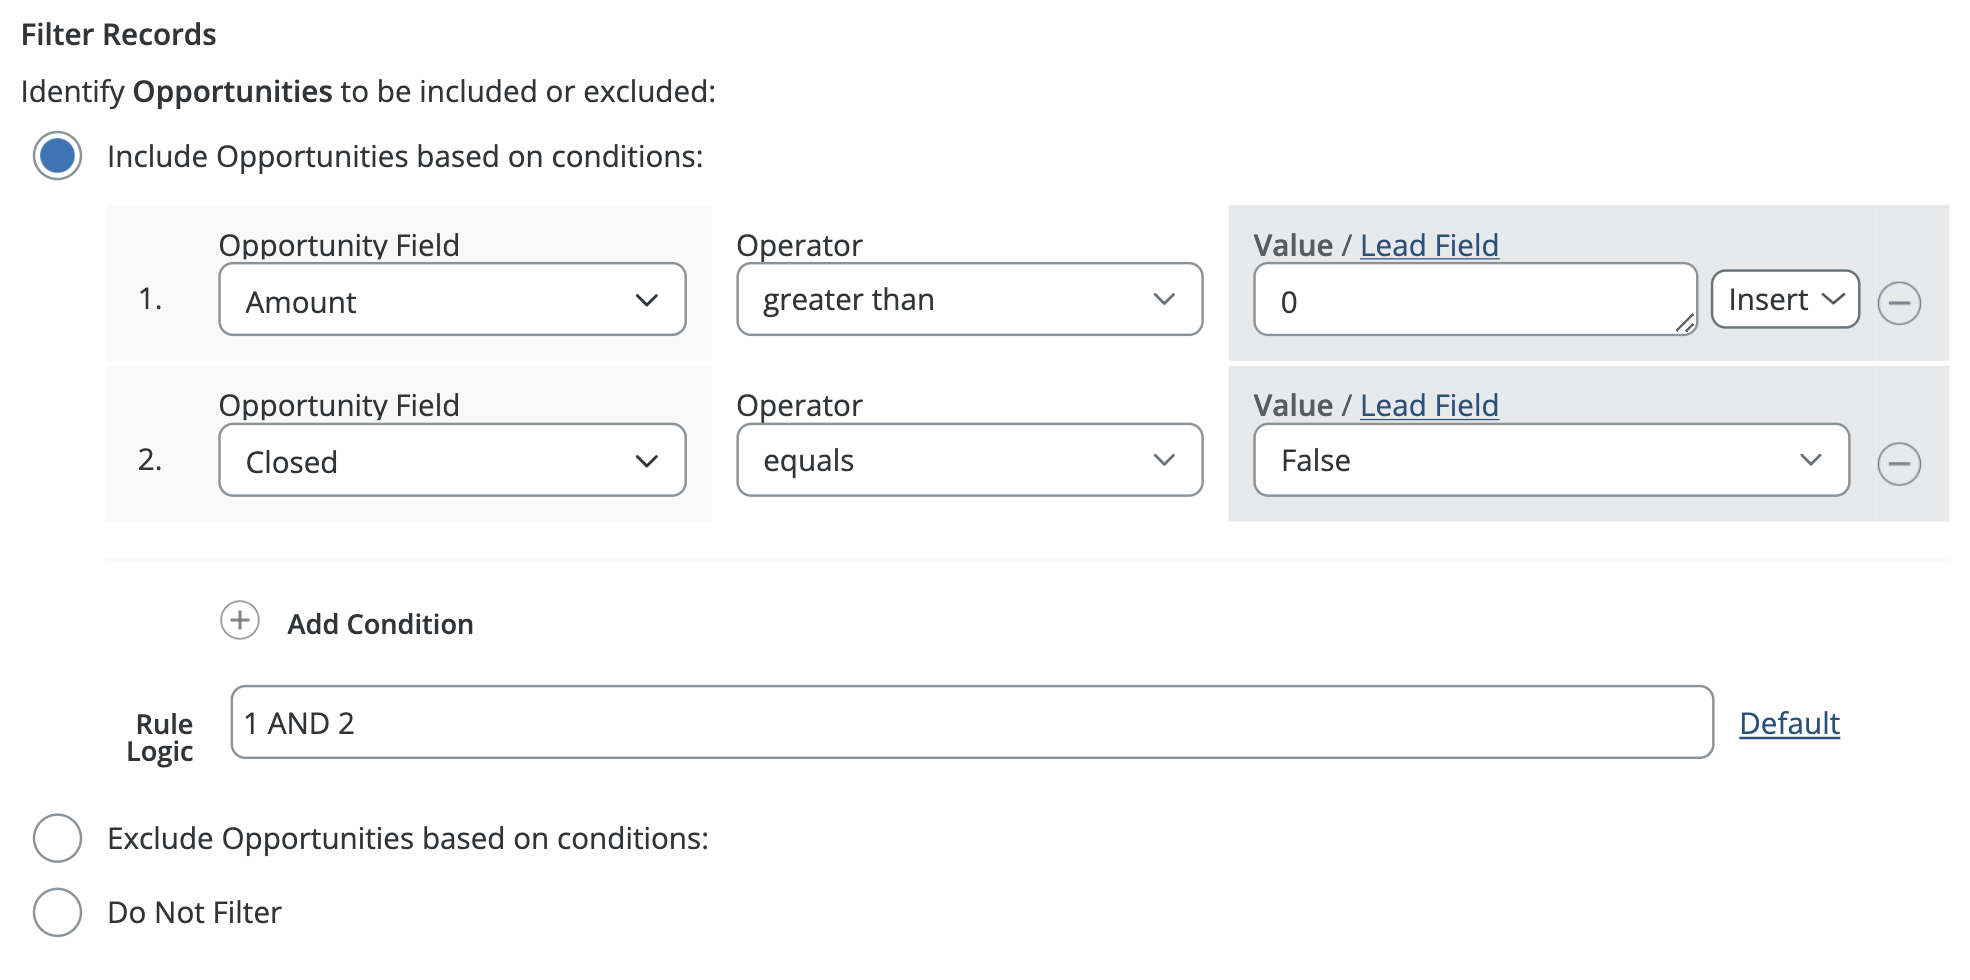Click Lead Field link in condition 2
Screen dimensions: 1970x980
coord(1429,405)
